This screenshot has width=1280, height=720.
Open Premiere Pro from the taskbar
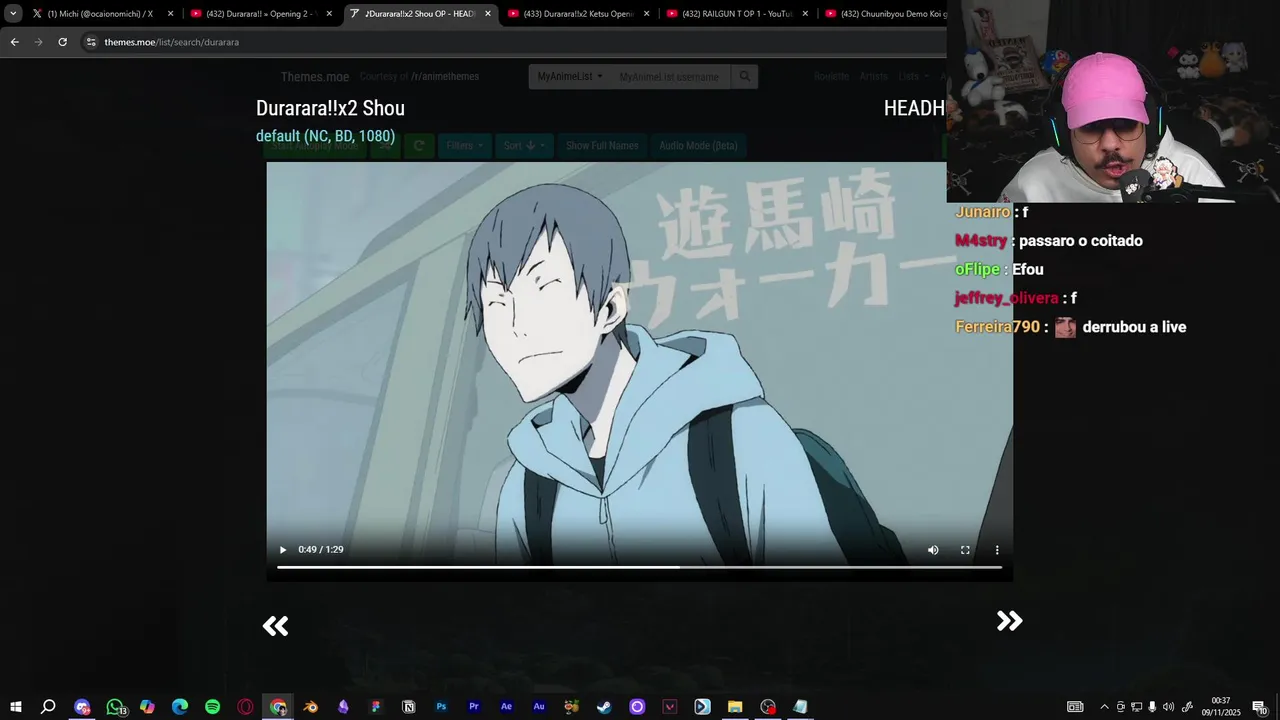(x=474, y=707)
